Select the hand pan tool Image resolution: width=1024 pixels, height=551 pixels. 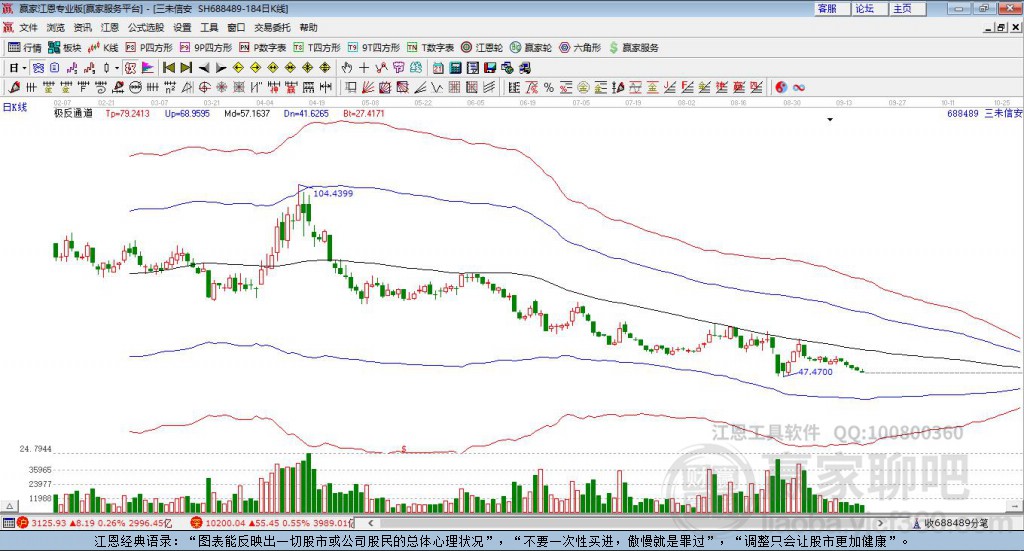346,68
